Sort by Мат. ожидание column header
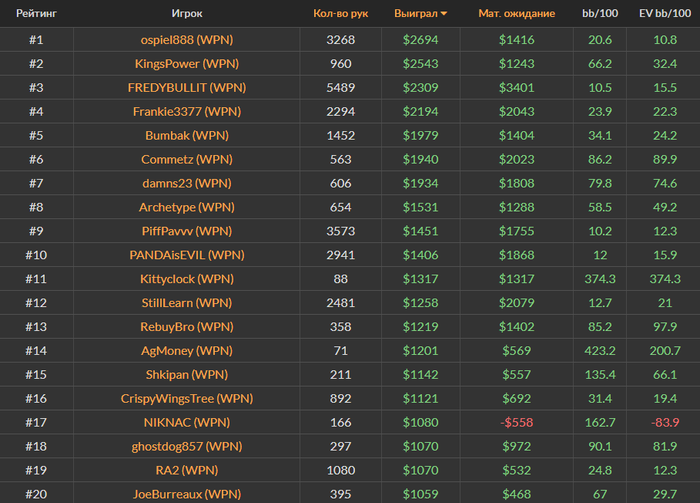This screenshot has width=700, height=503. pyautogui.click(x=515, y=14)
